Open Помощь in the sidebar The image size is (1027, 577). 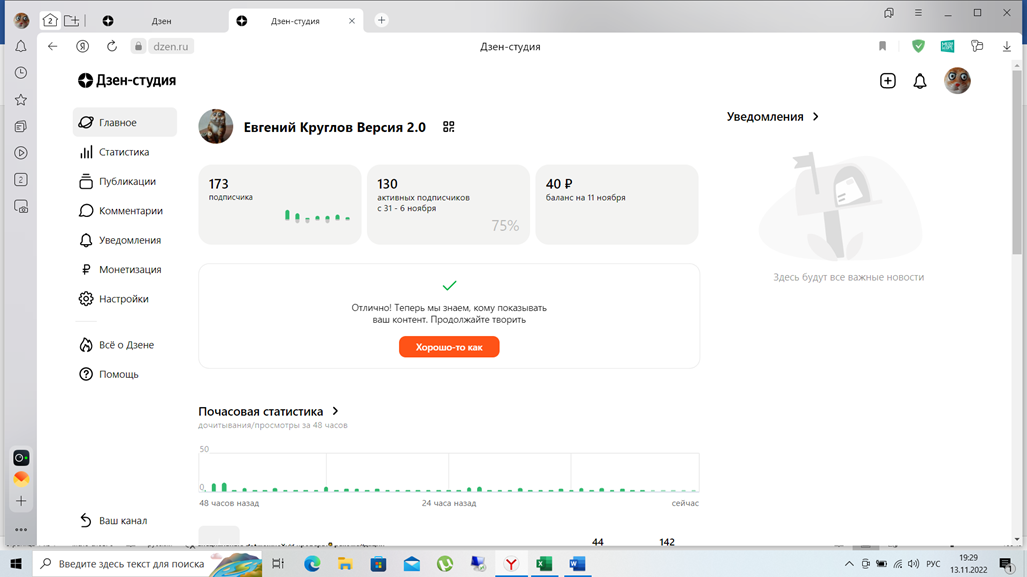[109, 374]
